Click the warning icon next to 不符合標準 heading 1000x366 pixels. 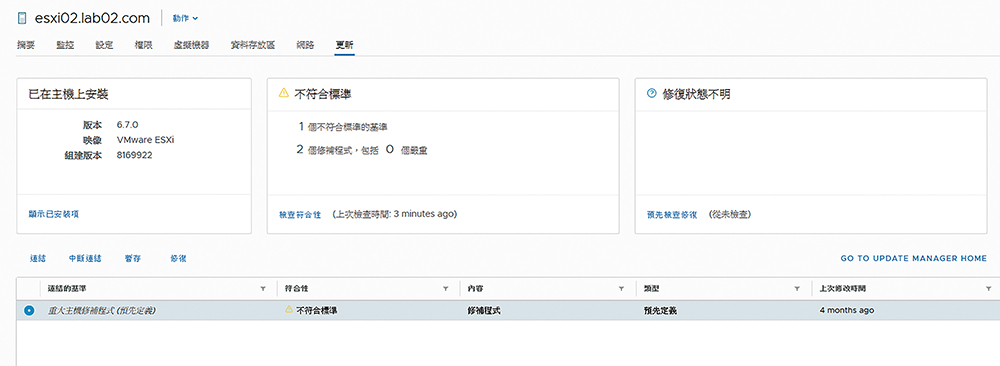284,94
